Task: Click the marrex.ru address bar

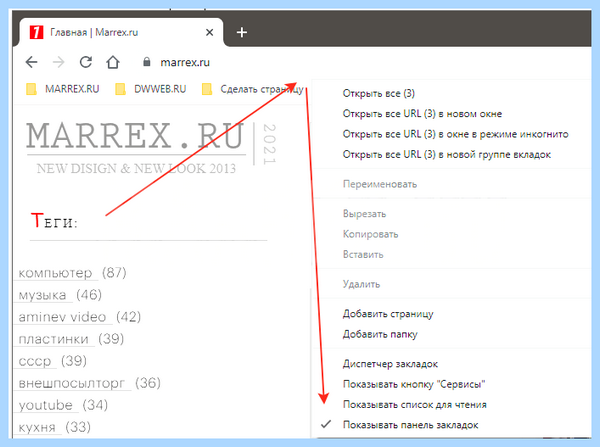Action: pyautogui.click(x=185, y=62)
